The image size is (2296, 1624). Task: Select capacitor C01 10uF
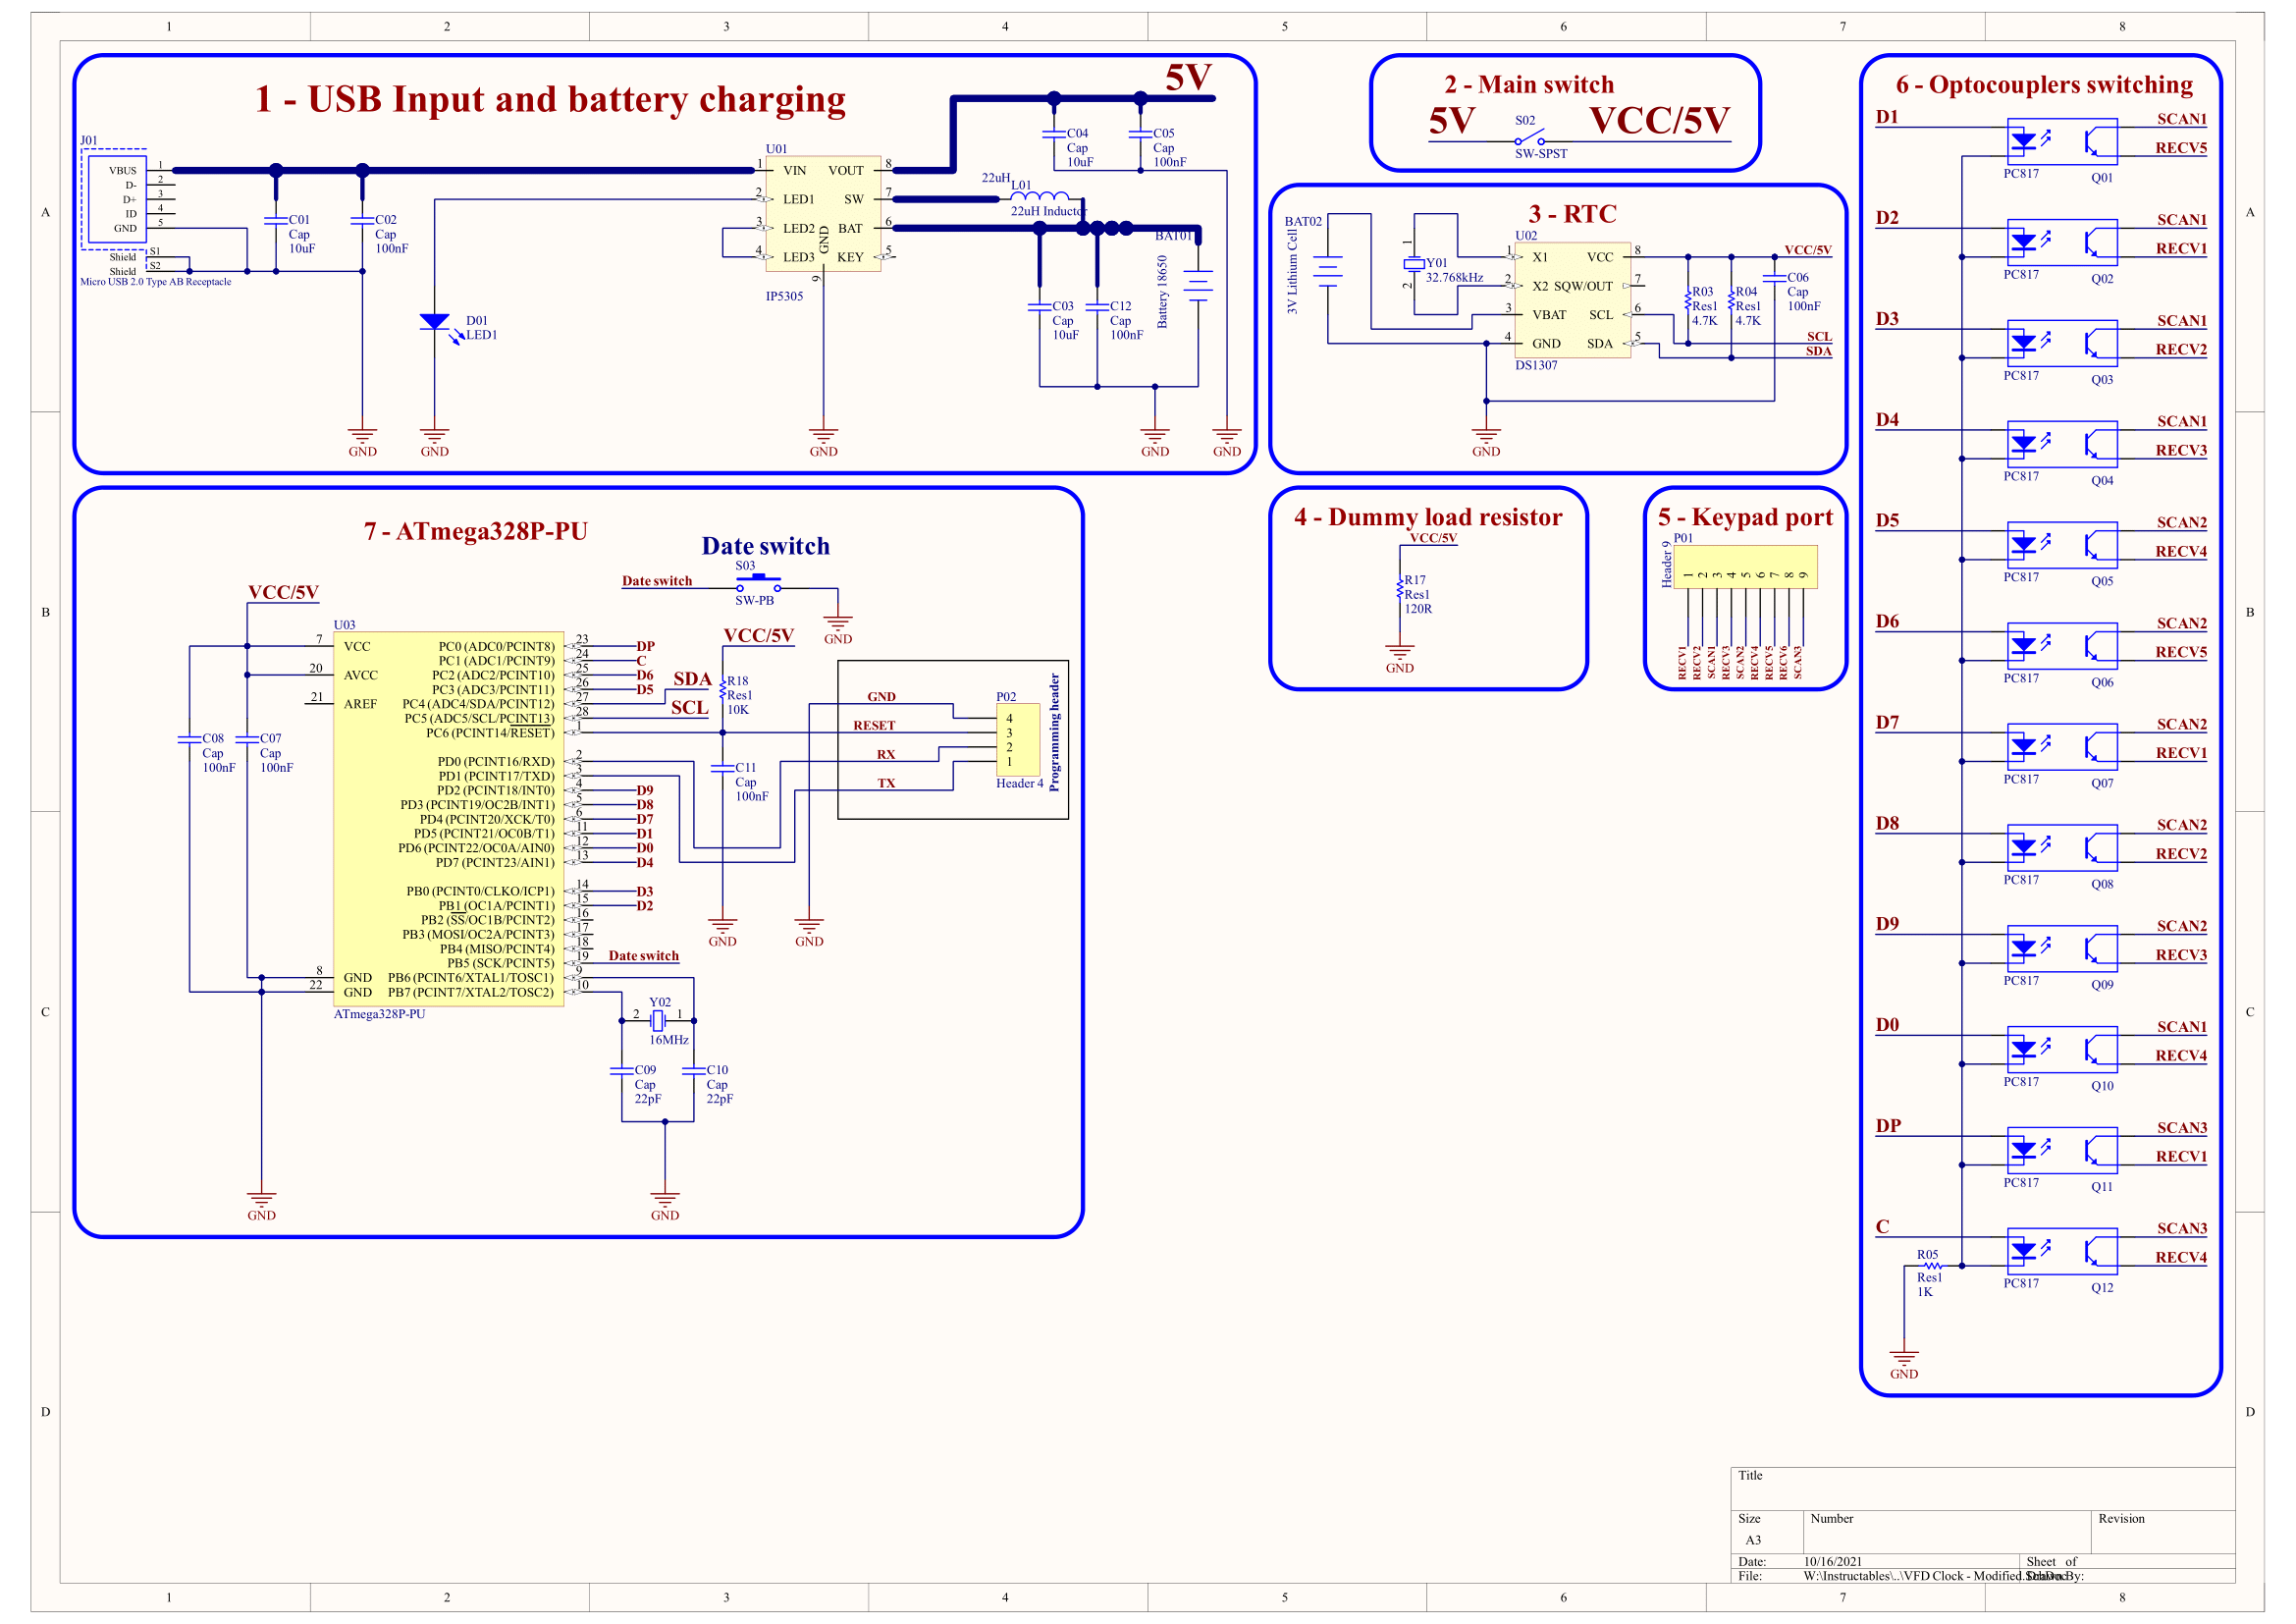[276, 220]
